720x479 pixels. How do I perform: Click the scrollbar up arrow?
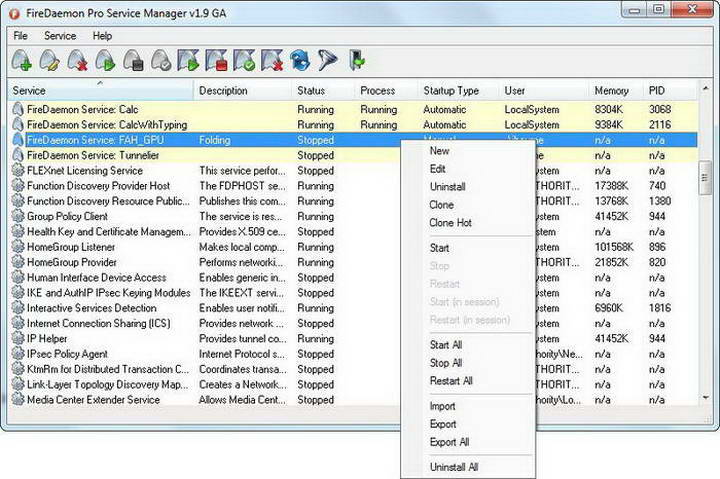pyautogui.click(x=705, y=87)
